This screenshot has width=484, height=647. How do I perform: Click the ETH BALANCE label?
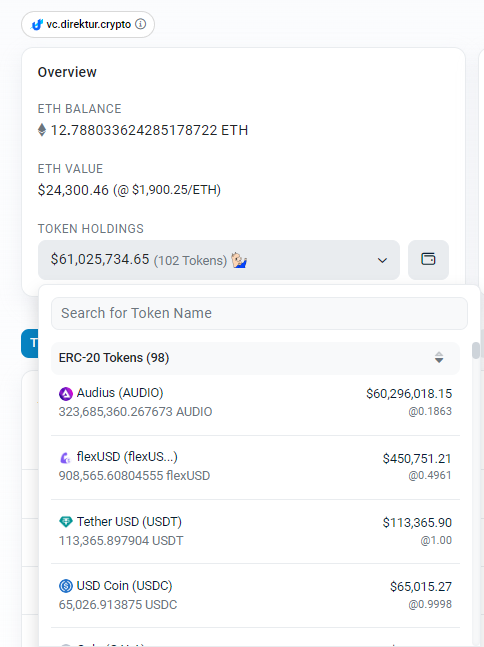80,109
